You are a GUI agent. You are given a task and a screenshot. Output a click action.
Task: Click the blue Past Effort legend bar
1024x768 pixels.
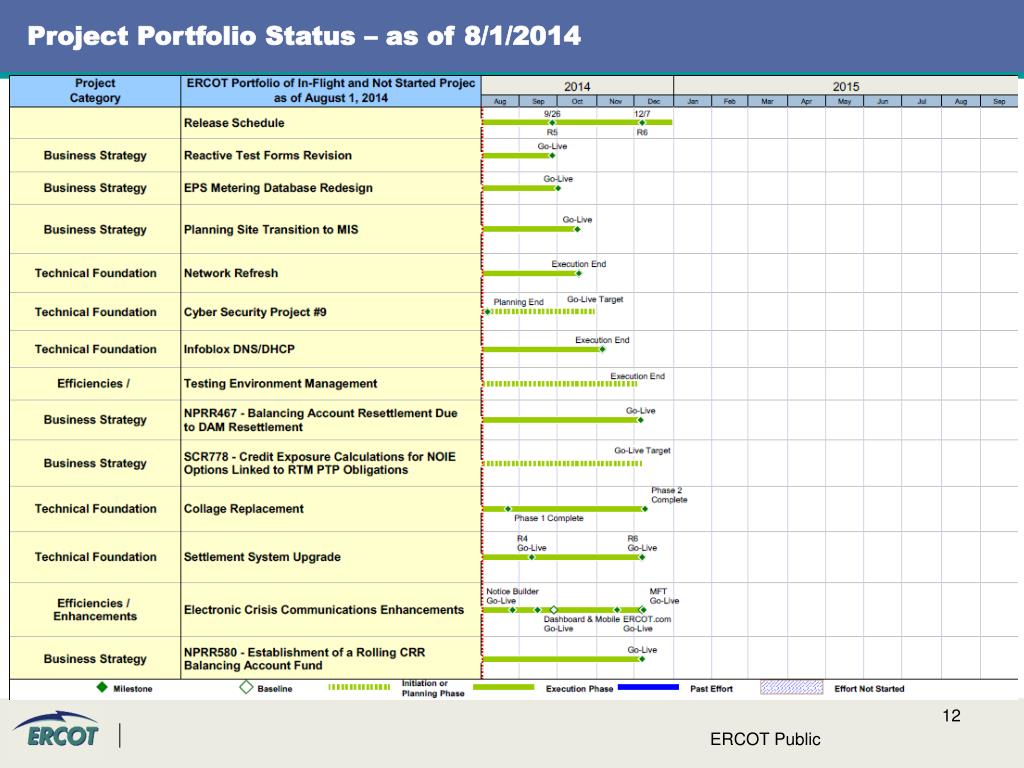pos(648,687)
